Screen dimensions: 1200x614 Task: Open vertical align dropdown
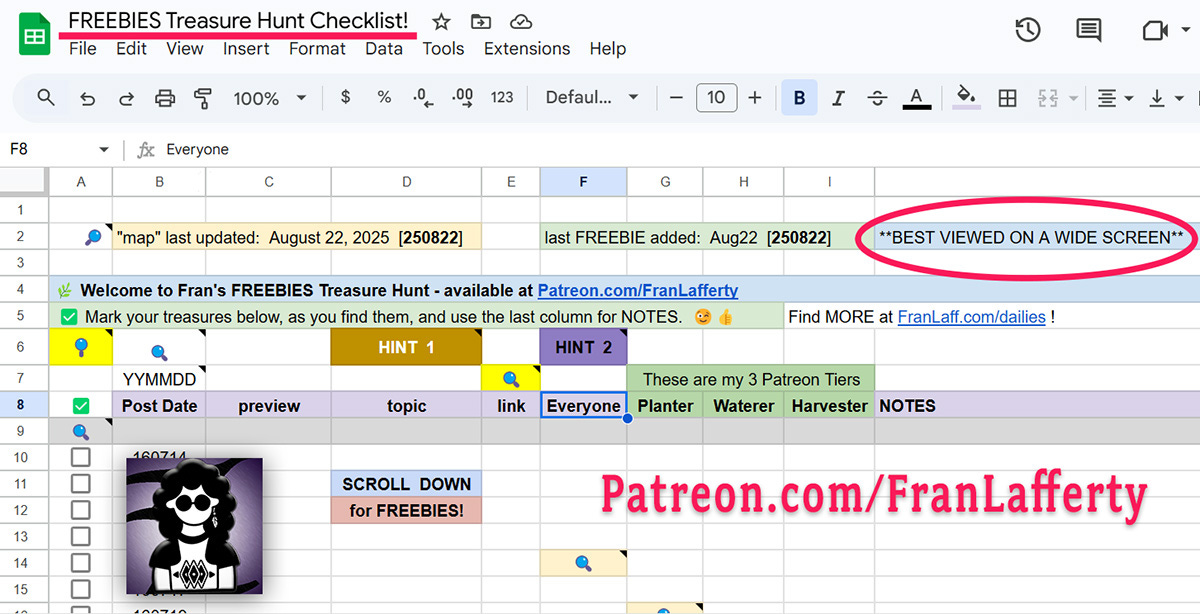point(1167,98)
